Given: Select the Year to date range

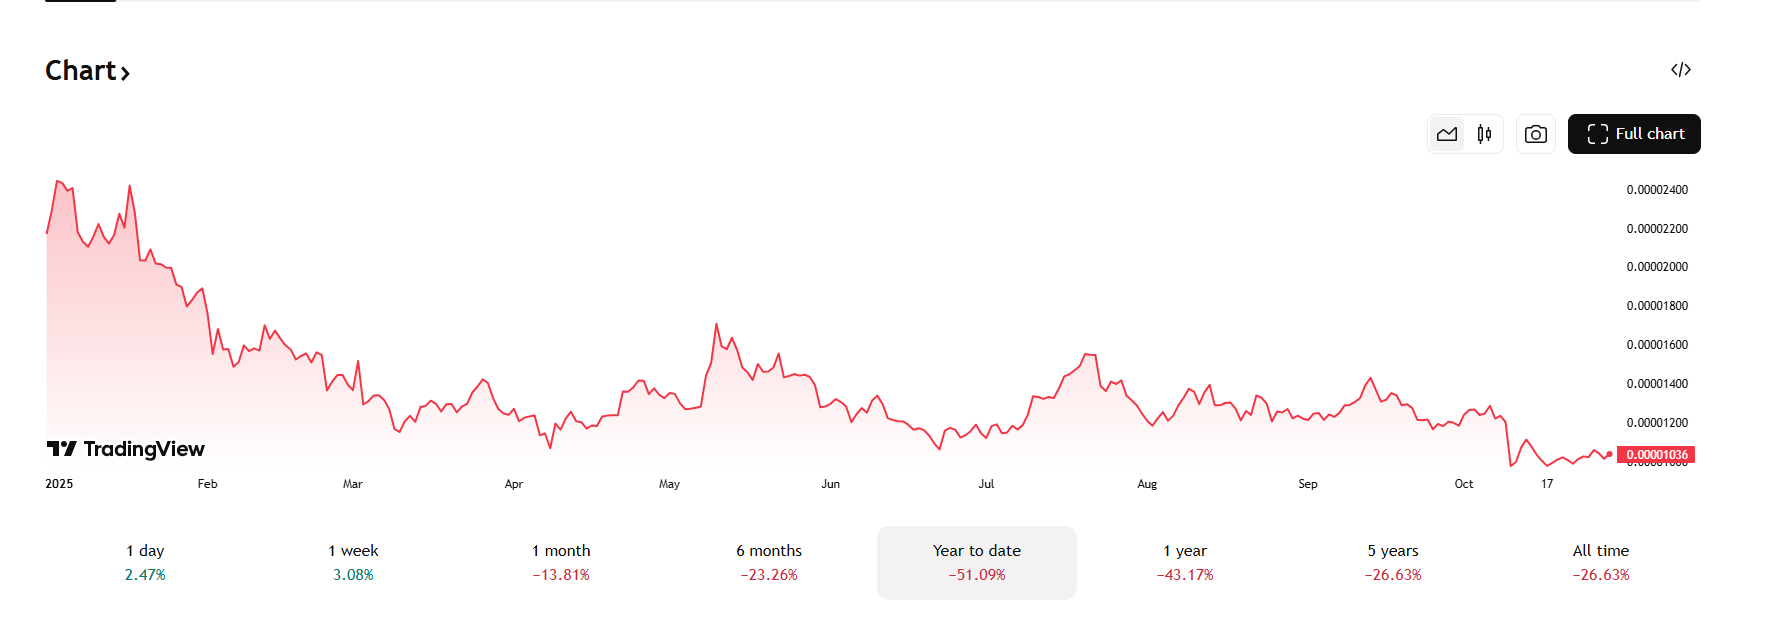Looking at the screenshot, I should click(x=977, y=562).
